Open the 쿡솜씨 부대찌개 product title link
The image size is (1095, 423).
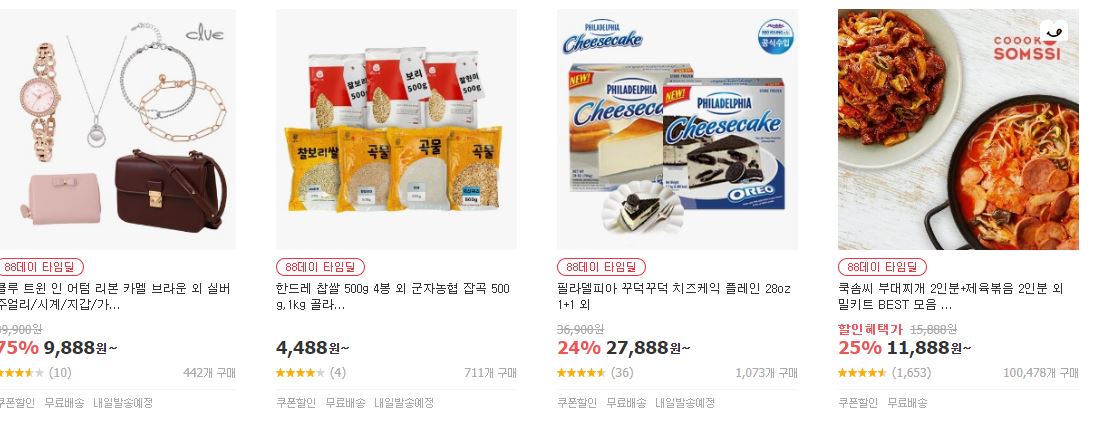(x=950, y=297)
